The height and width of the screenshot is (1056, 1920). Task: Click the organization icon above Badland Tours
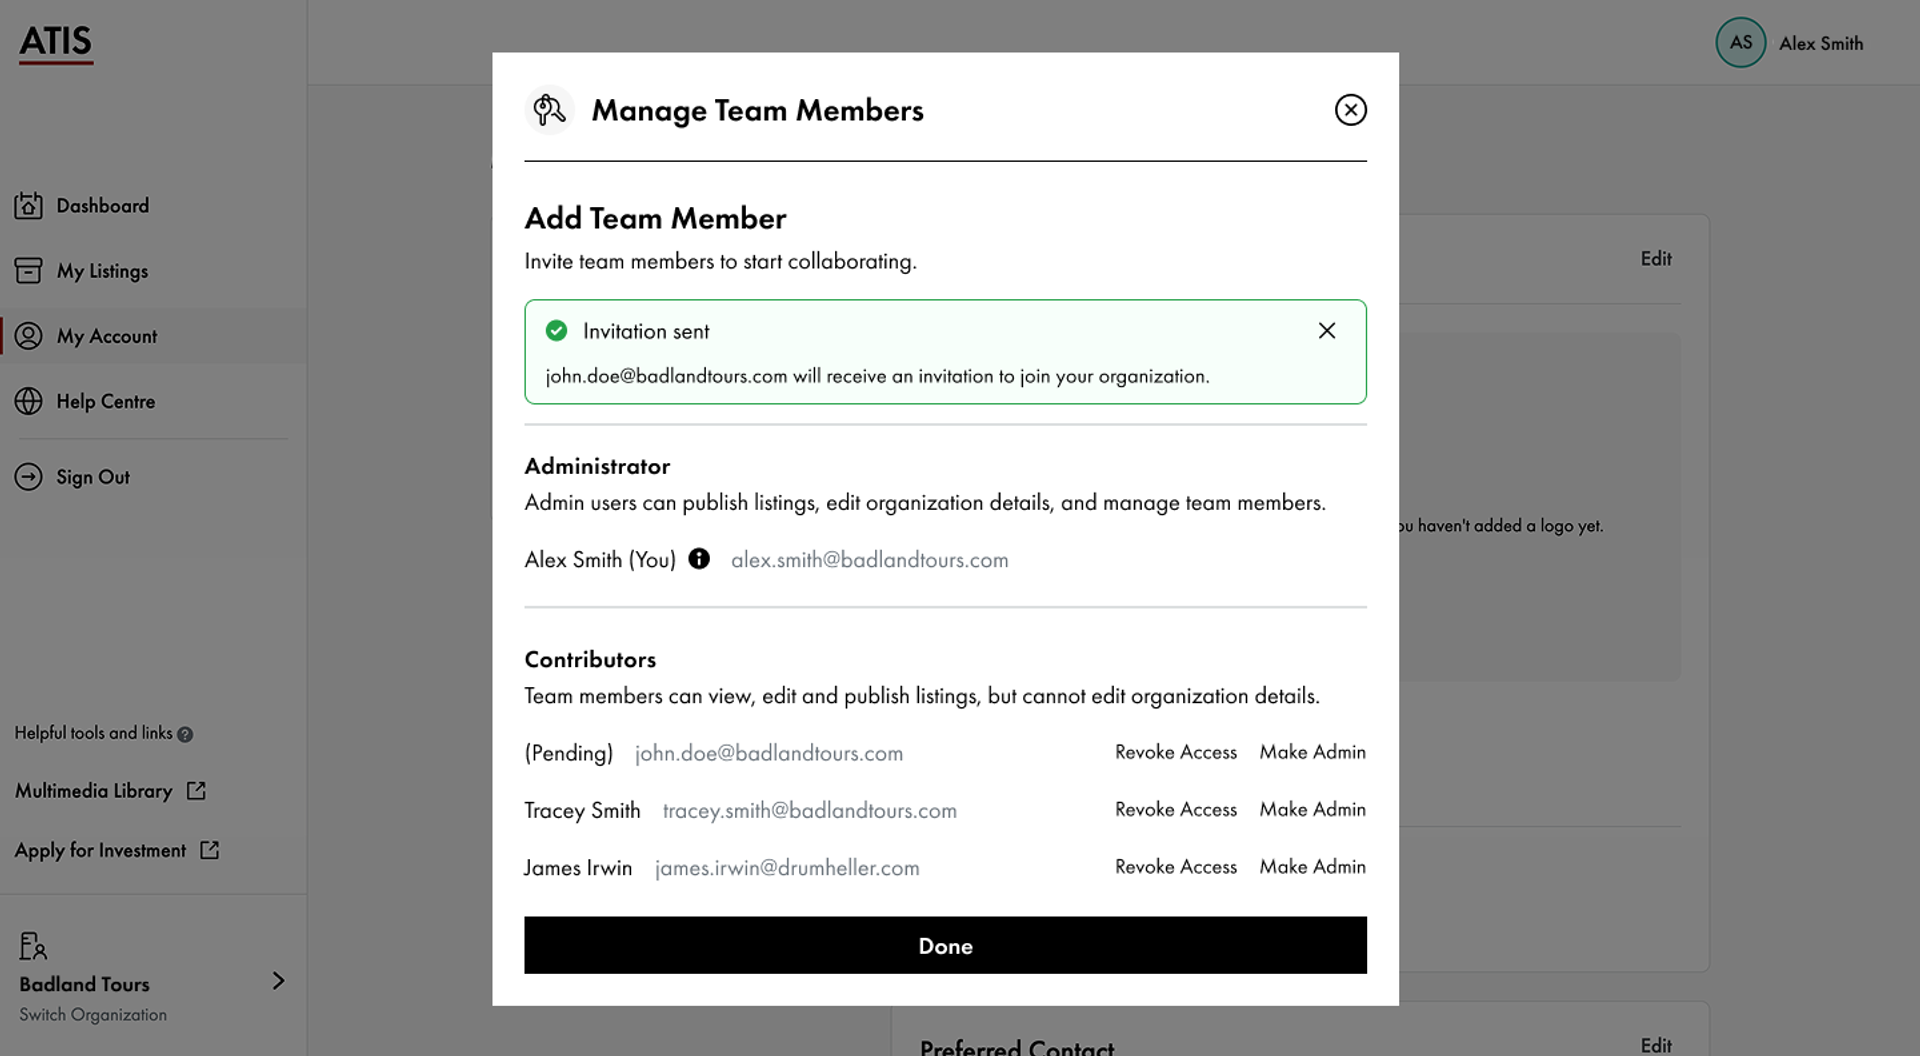tap(32, 945)
